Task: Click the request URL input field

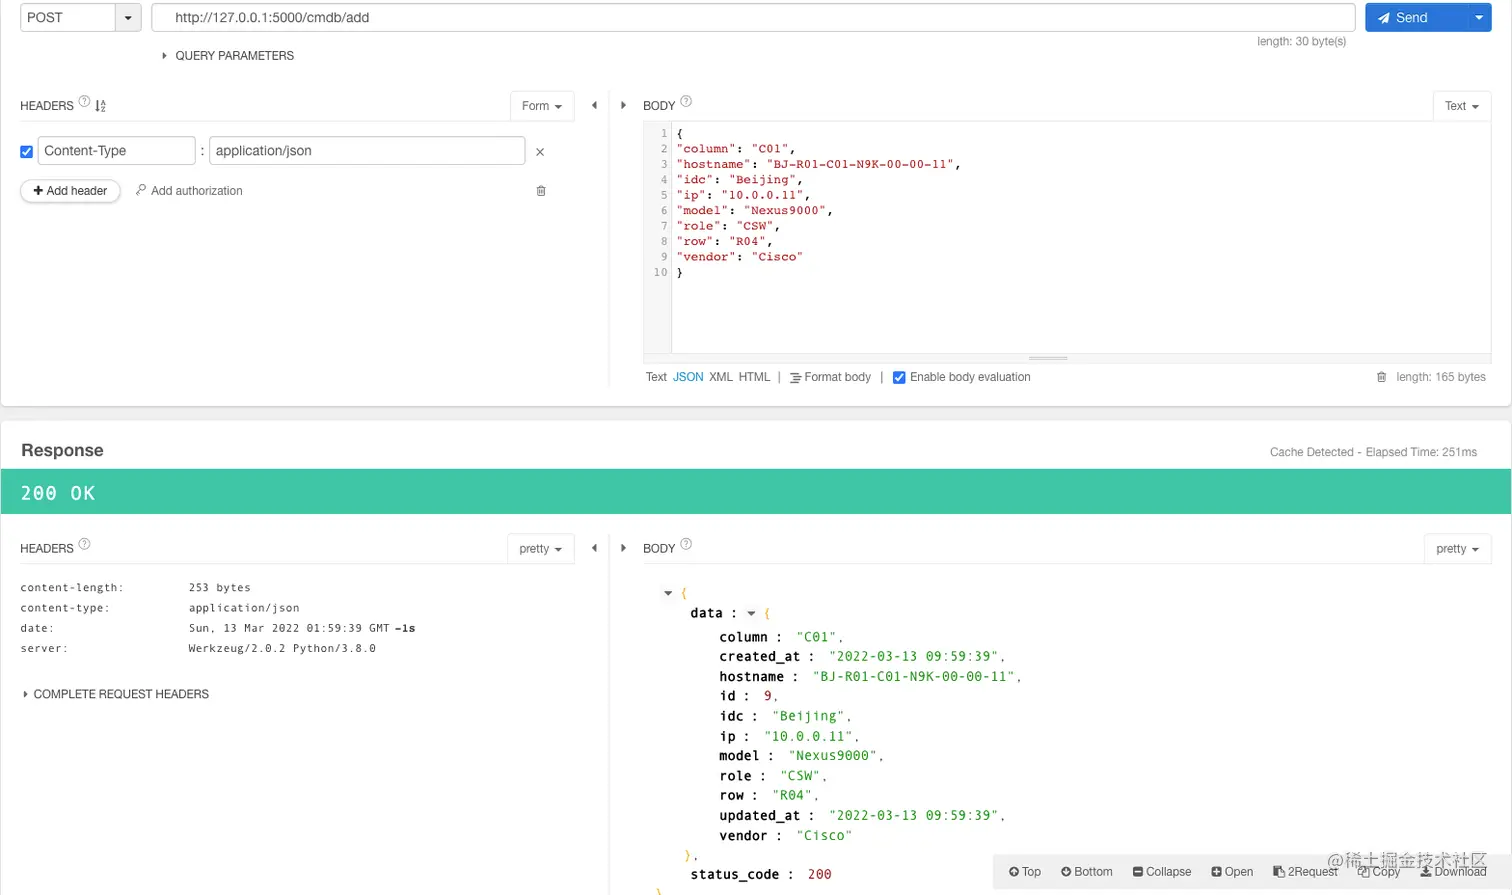Action: pos(753,18)
